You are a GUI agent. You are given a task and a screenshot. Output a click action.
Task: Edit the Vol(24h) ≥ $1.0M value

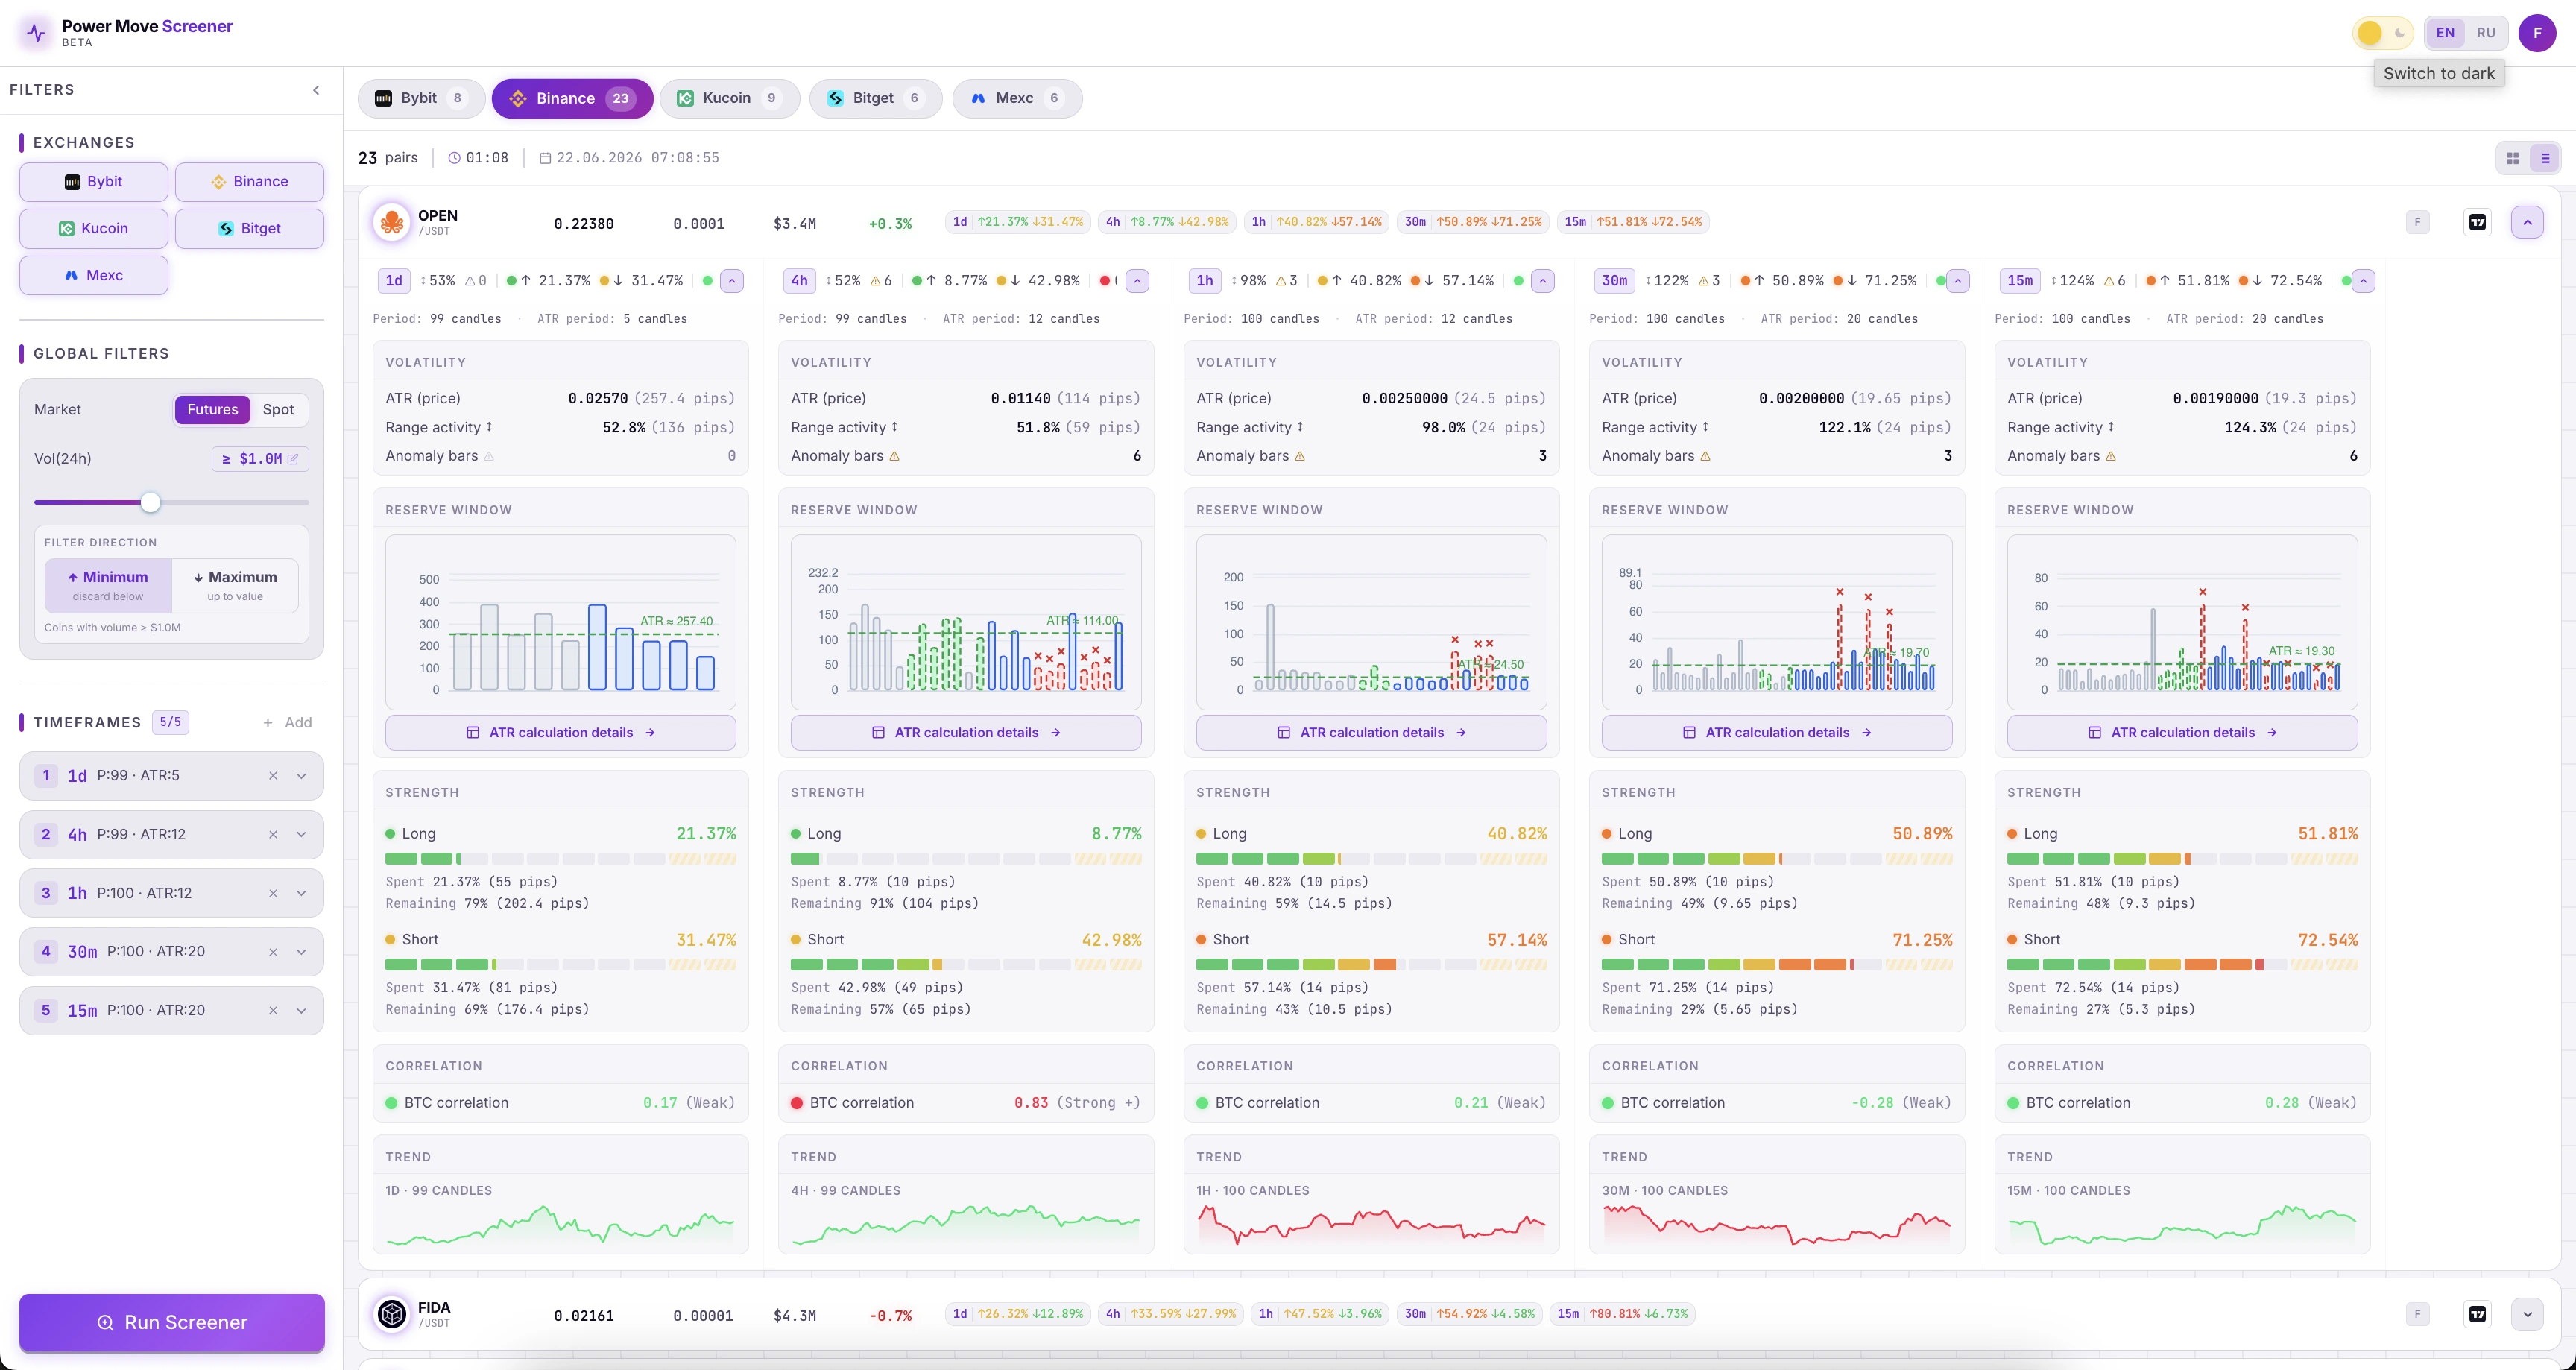(260, 459)
